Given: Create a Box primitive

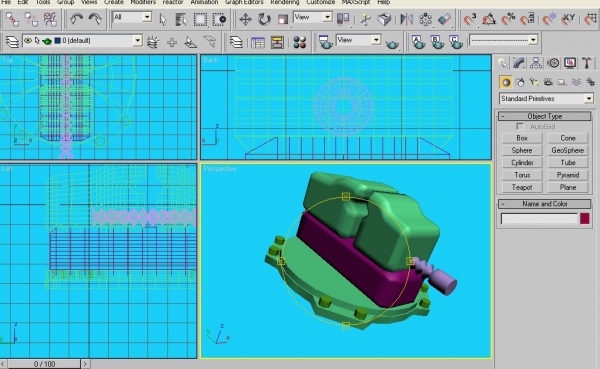Looking at the screenshot, I should (x=522, y=138).
